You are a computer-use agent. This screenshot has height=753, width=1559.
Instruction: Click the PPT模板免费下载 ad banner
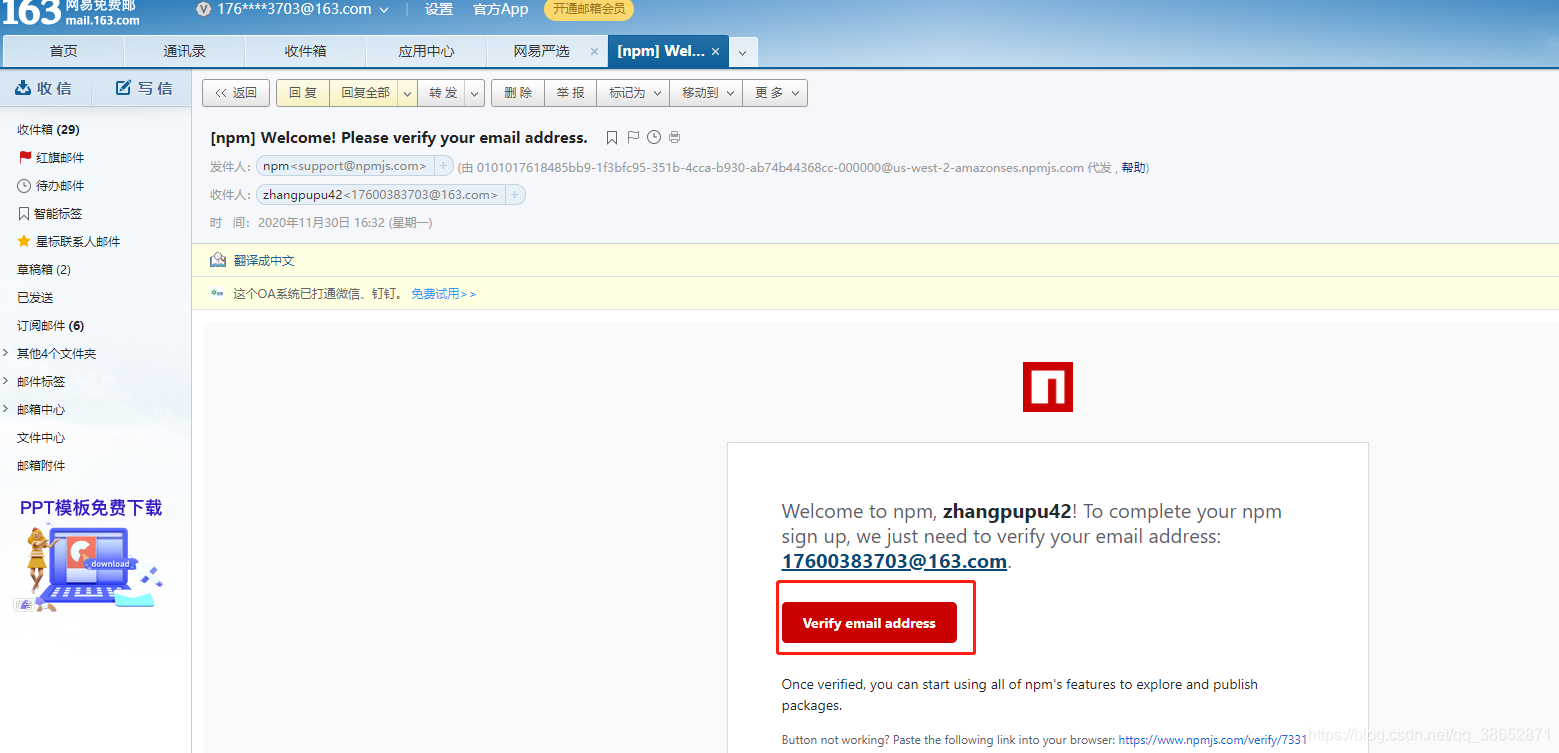(x=90, y=555)
